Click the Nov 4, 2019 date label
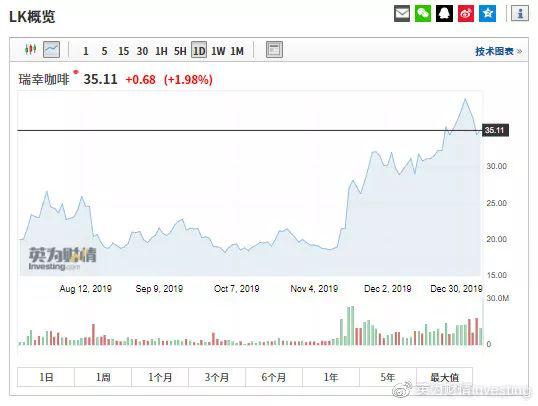Image resolution: width=538 pixels, height=406 pixels. tap(314, 289)
